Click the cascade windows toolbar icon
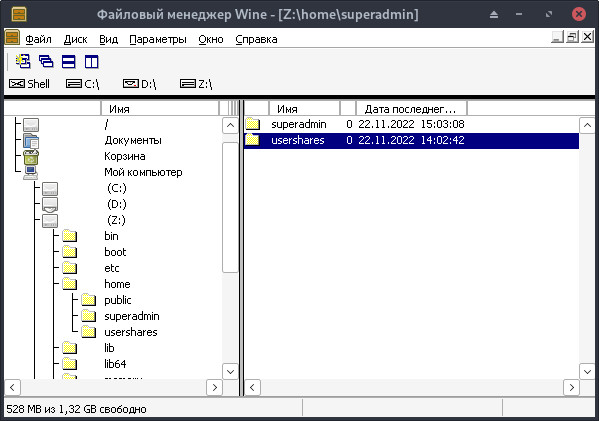 point(46,62)
